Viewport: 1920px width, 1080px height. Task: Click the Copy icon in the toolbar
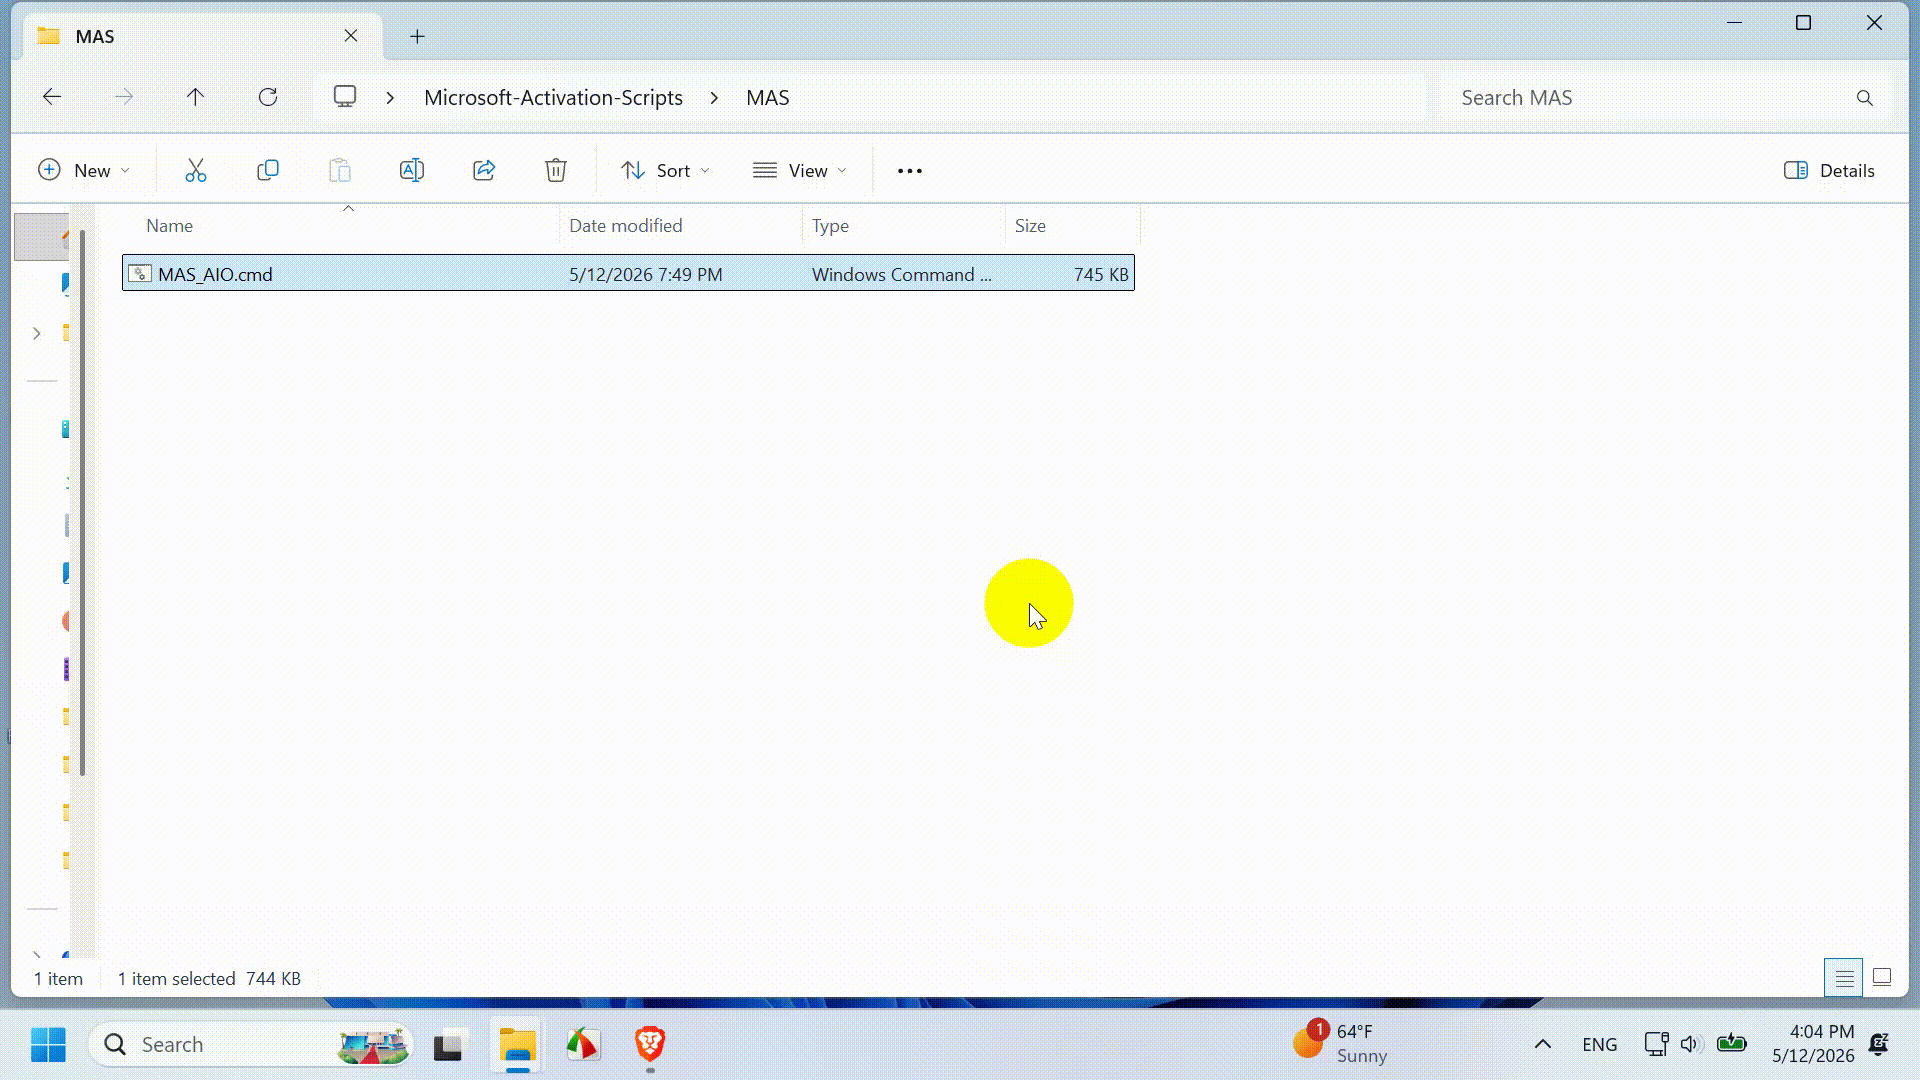(x=268, y=170)
